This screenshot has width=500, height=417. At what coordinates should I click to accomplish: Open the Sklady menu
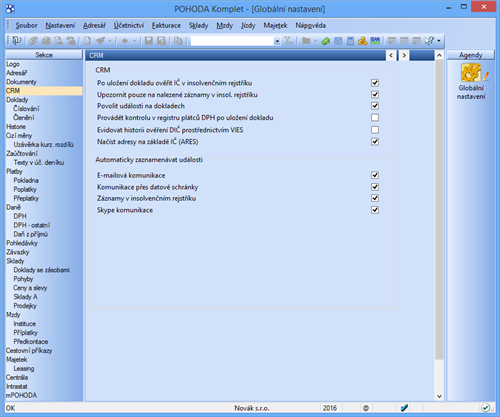pos(198,25)
